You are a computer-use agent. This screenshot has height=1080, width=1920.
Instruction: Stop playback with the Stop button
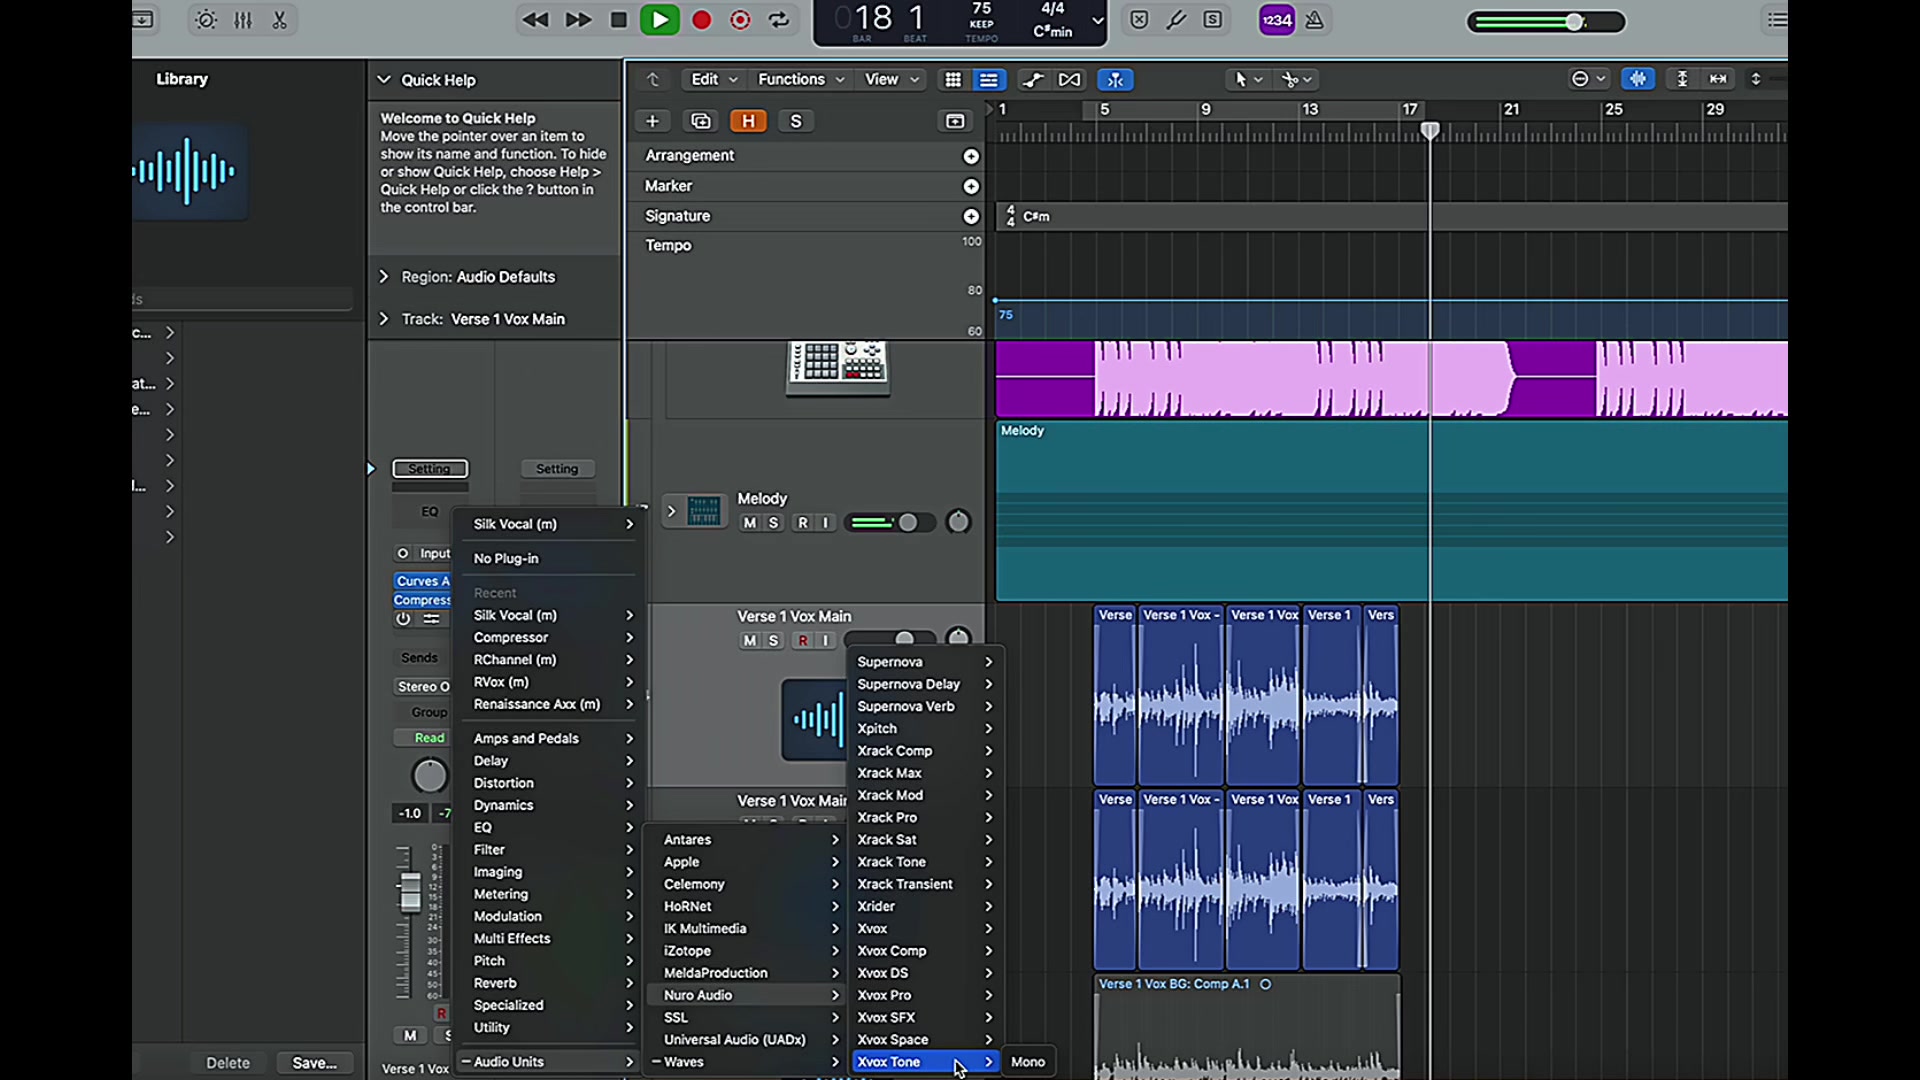click(x=619, y=20)
